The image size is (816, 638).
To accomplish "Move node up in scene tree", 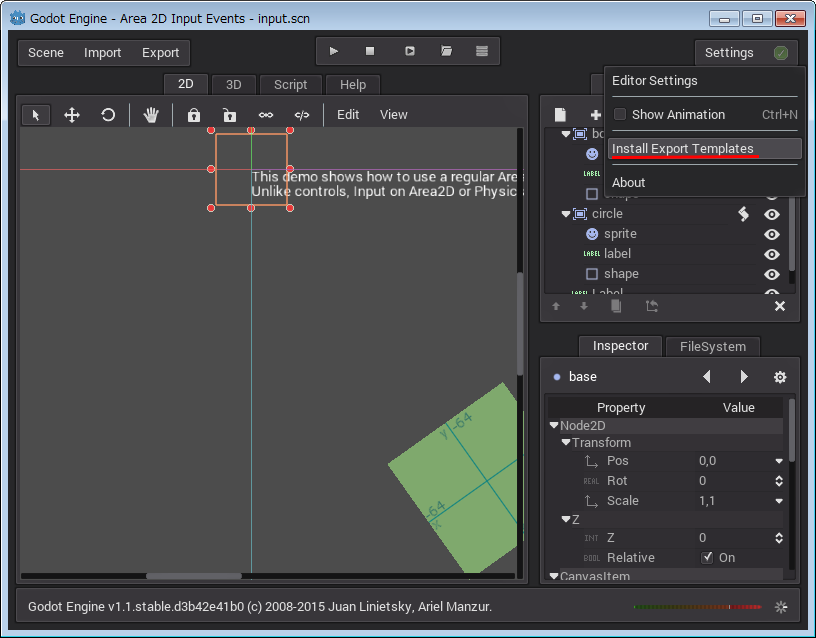I will coord(556,306).
